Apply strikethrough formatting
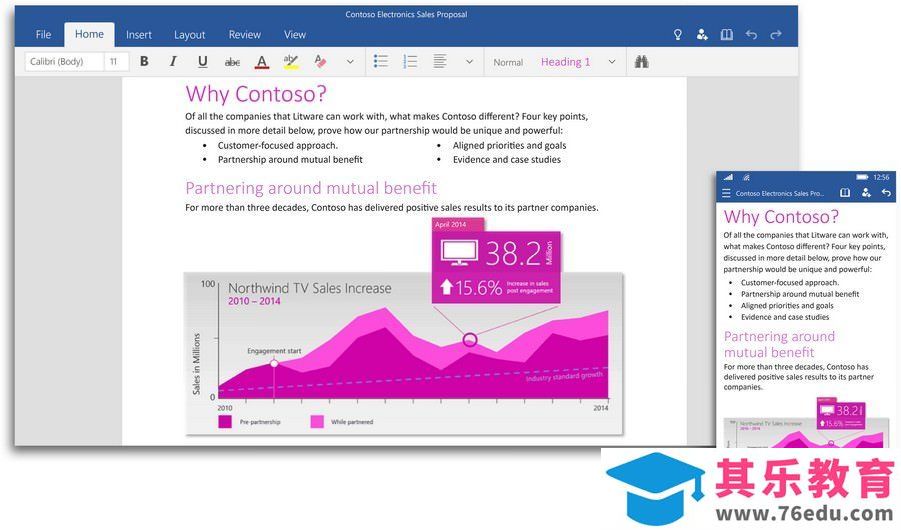This screenshot has width=901, height=530. [x=232, y=62]
